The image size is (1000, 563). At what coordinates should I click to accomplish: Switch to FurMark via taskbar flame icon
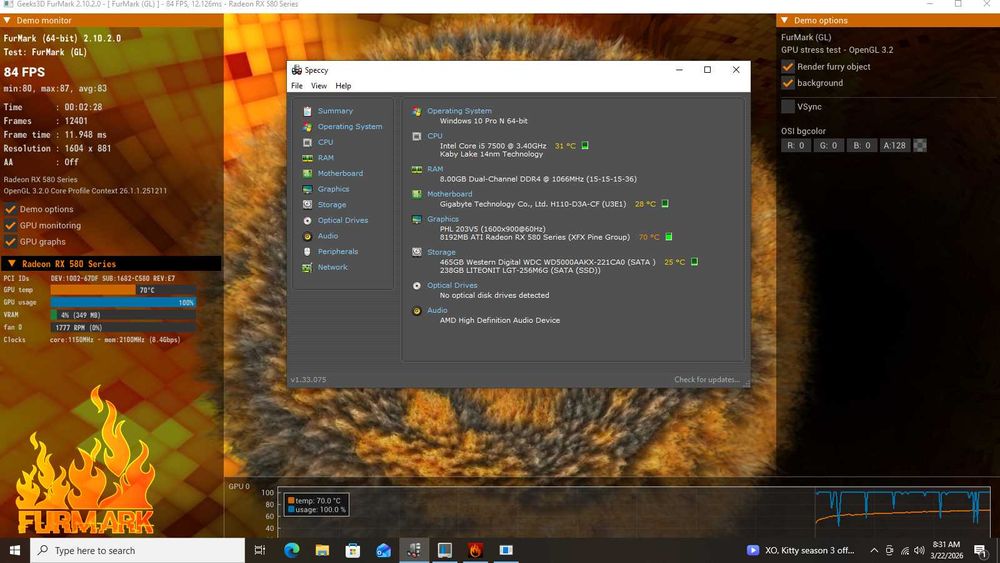[x=475, y=550]
